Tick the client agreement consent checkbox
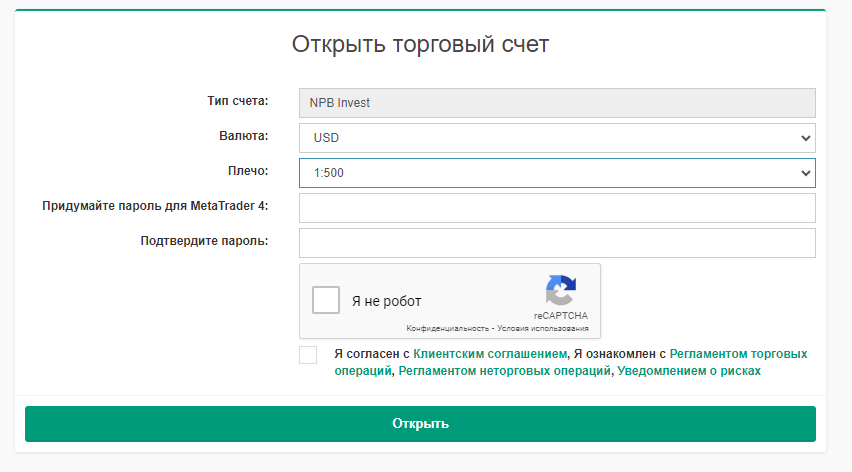Screen dimensions: 852x472 (x=308, y=355)
